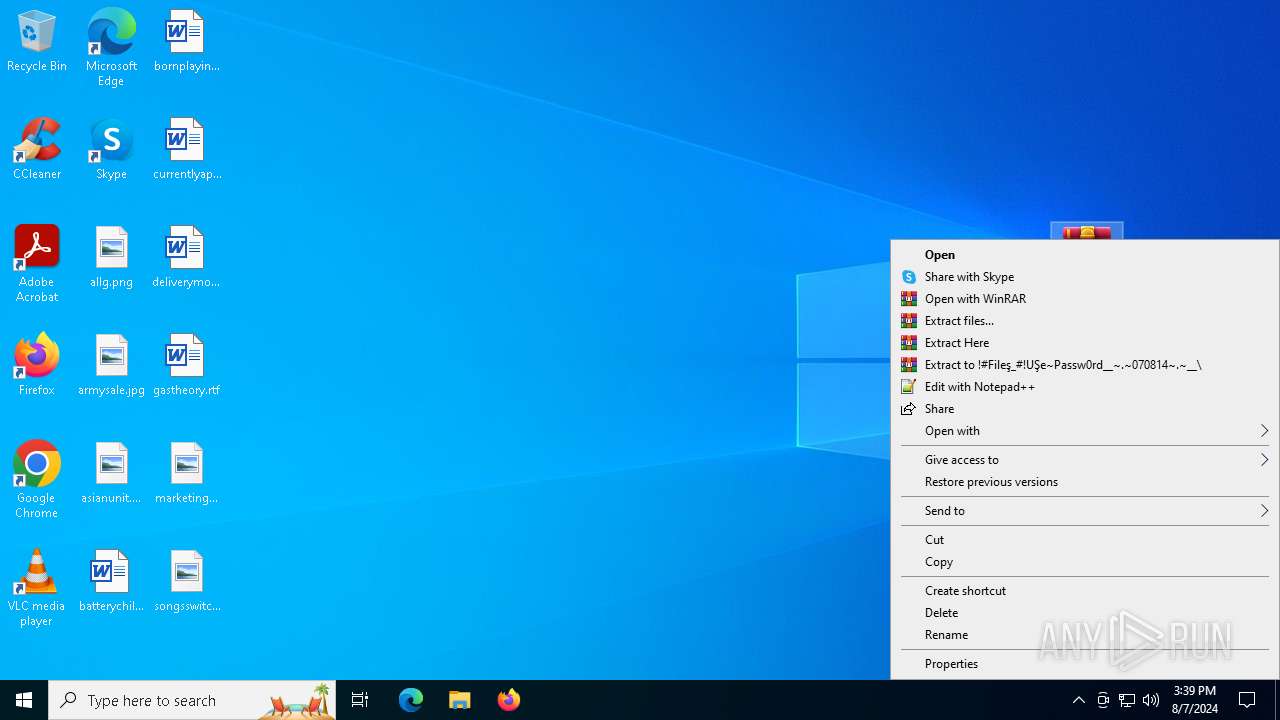The width and height of the screenshot is (1280, 720).
Task: Click the WinRAR archive icon behind the menu
Action: point(1087,231)
